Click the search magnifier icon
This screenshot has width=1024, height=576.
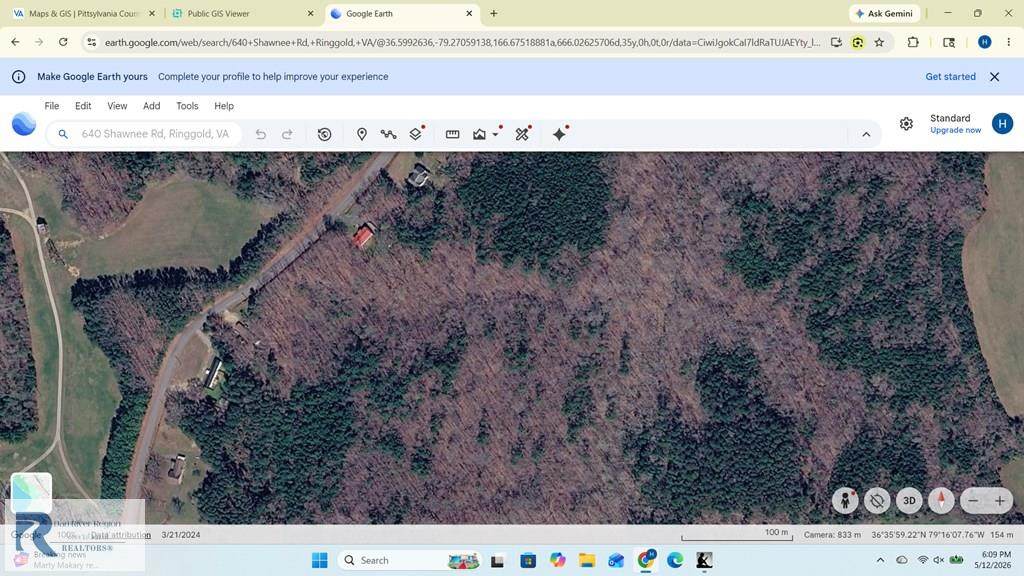coord(63,134)
